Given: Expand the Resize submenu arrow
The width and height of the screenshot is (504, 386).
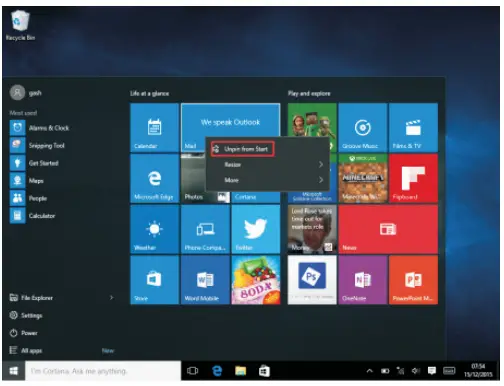Looking at the screenshot, I should click(x=321, y=165).
